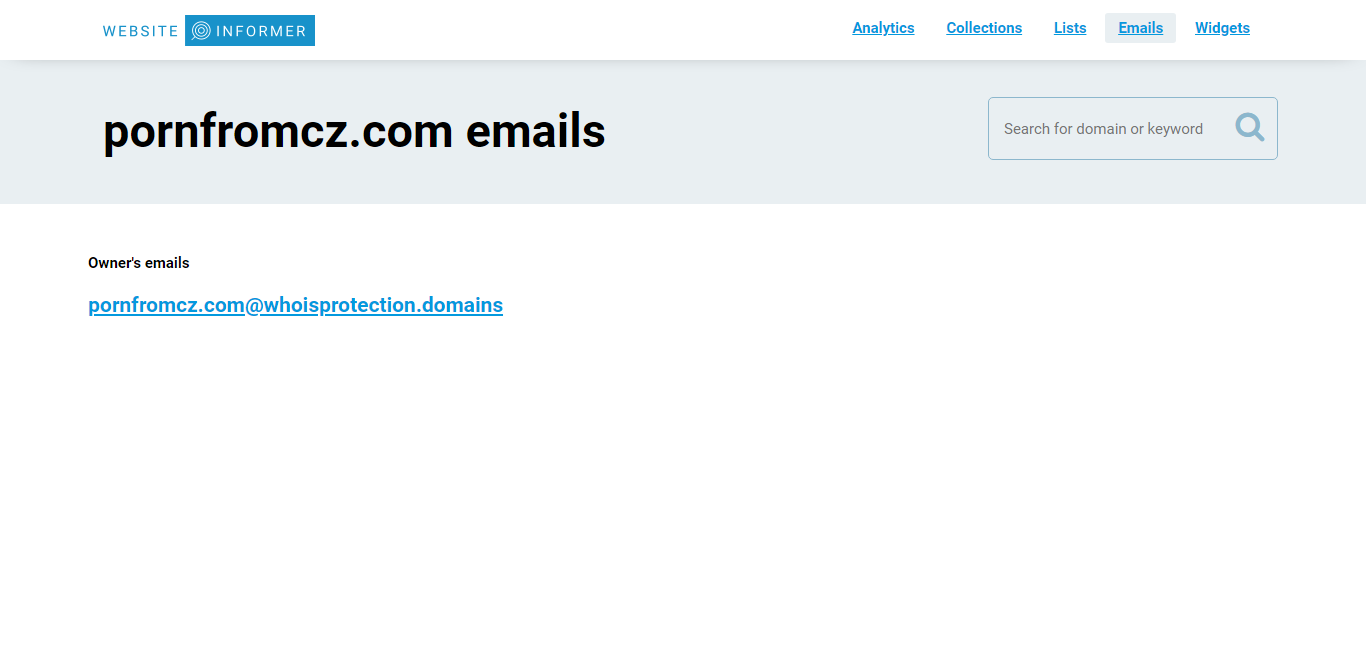Focus the domain or keyword search field
1366x657 pixels.
click(1132, 128)
